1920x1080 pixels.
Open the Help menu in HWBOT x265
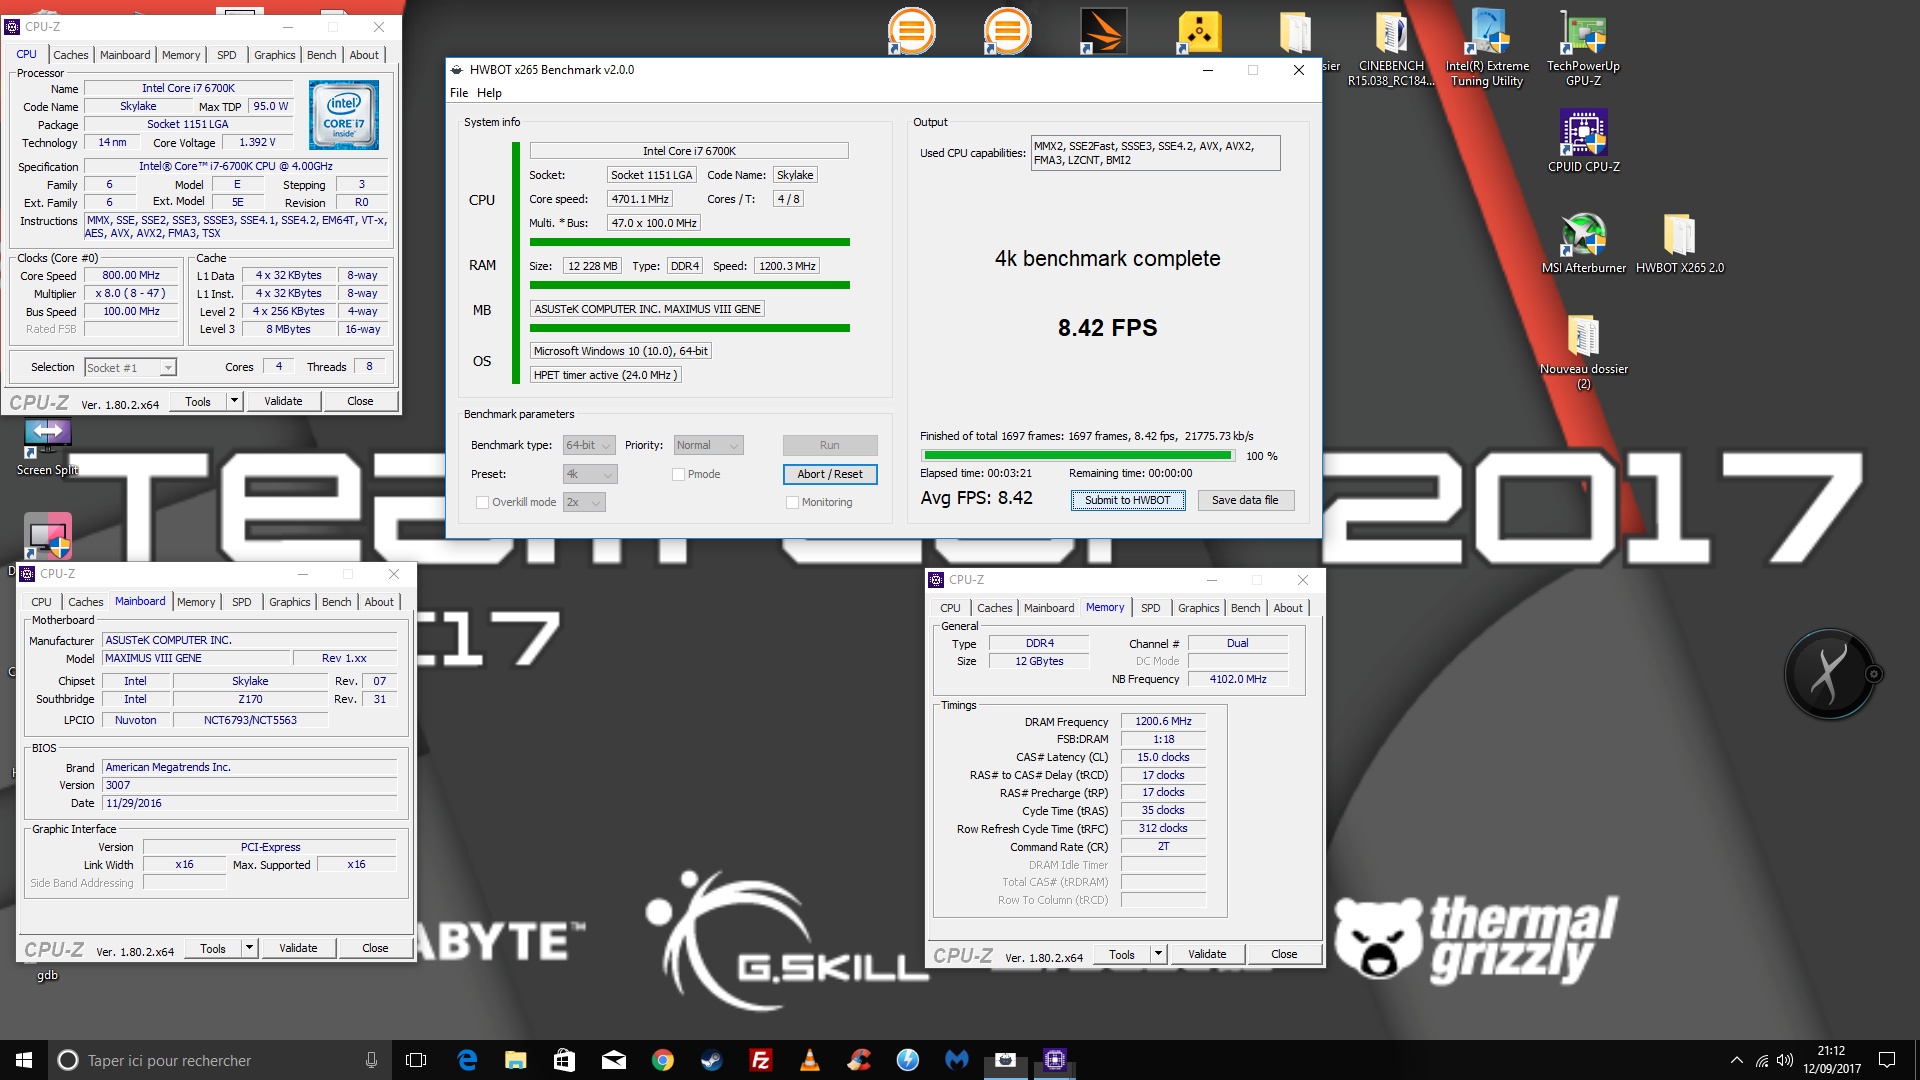tap(489, 93)
